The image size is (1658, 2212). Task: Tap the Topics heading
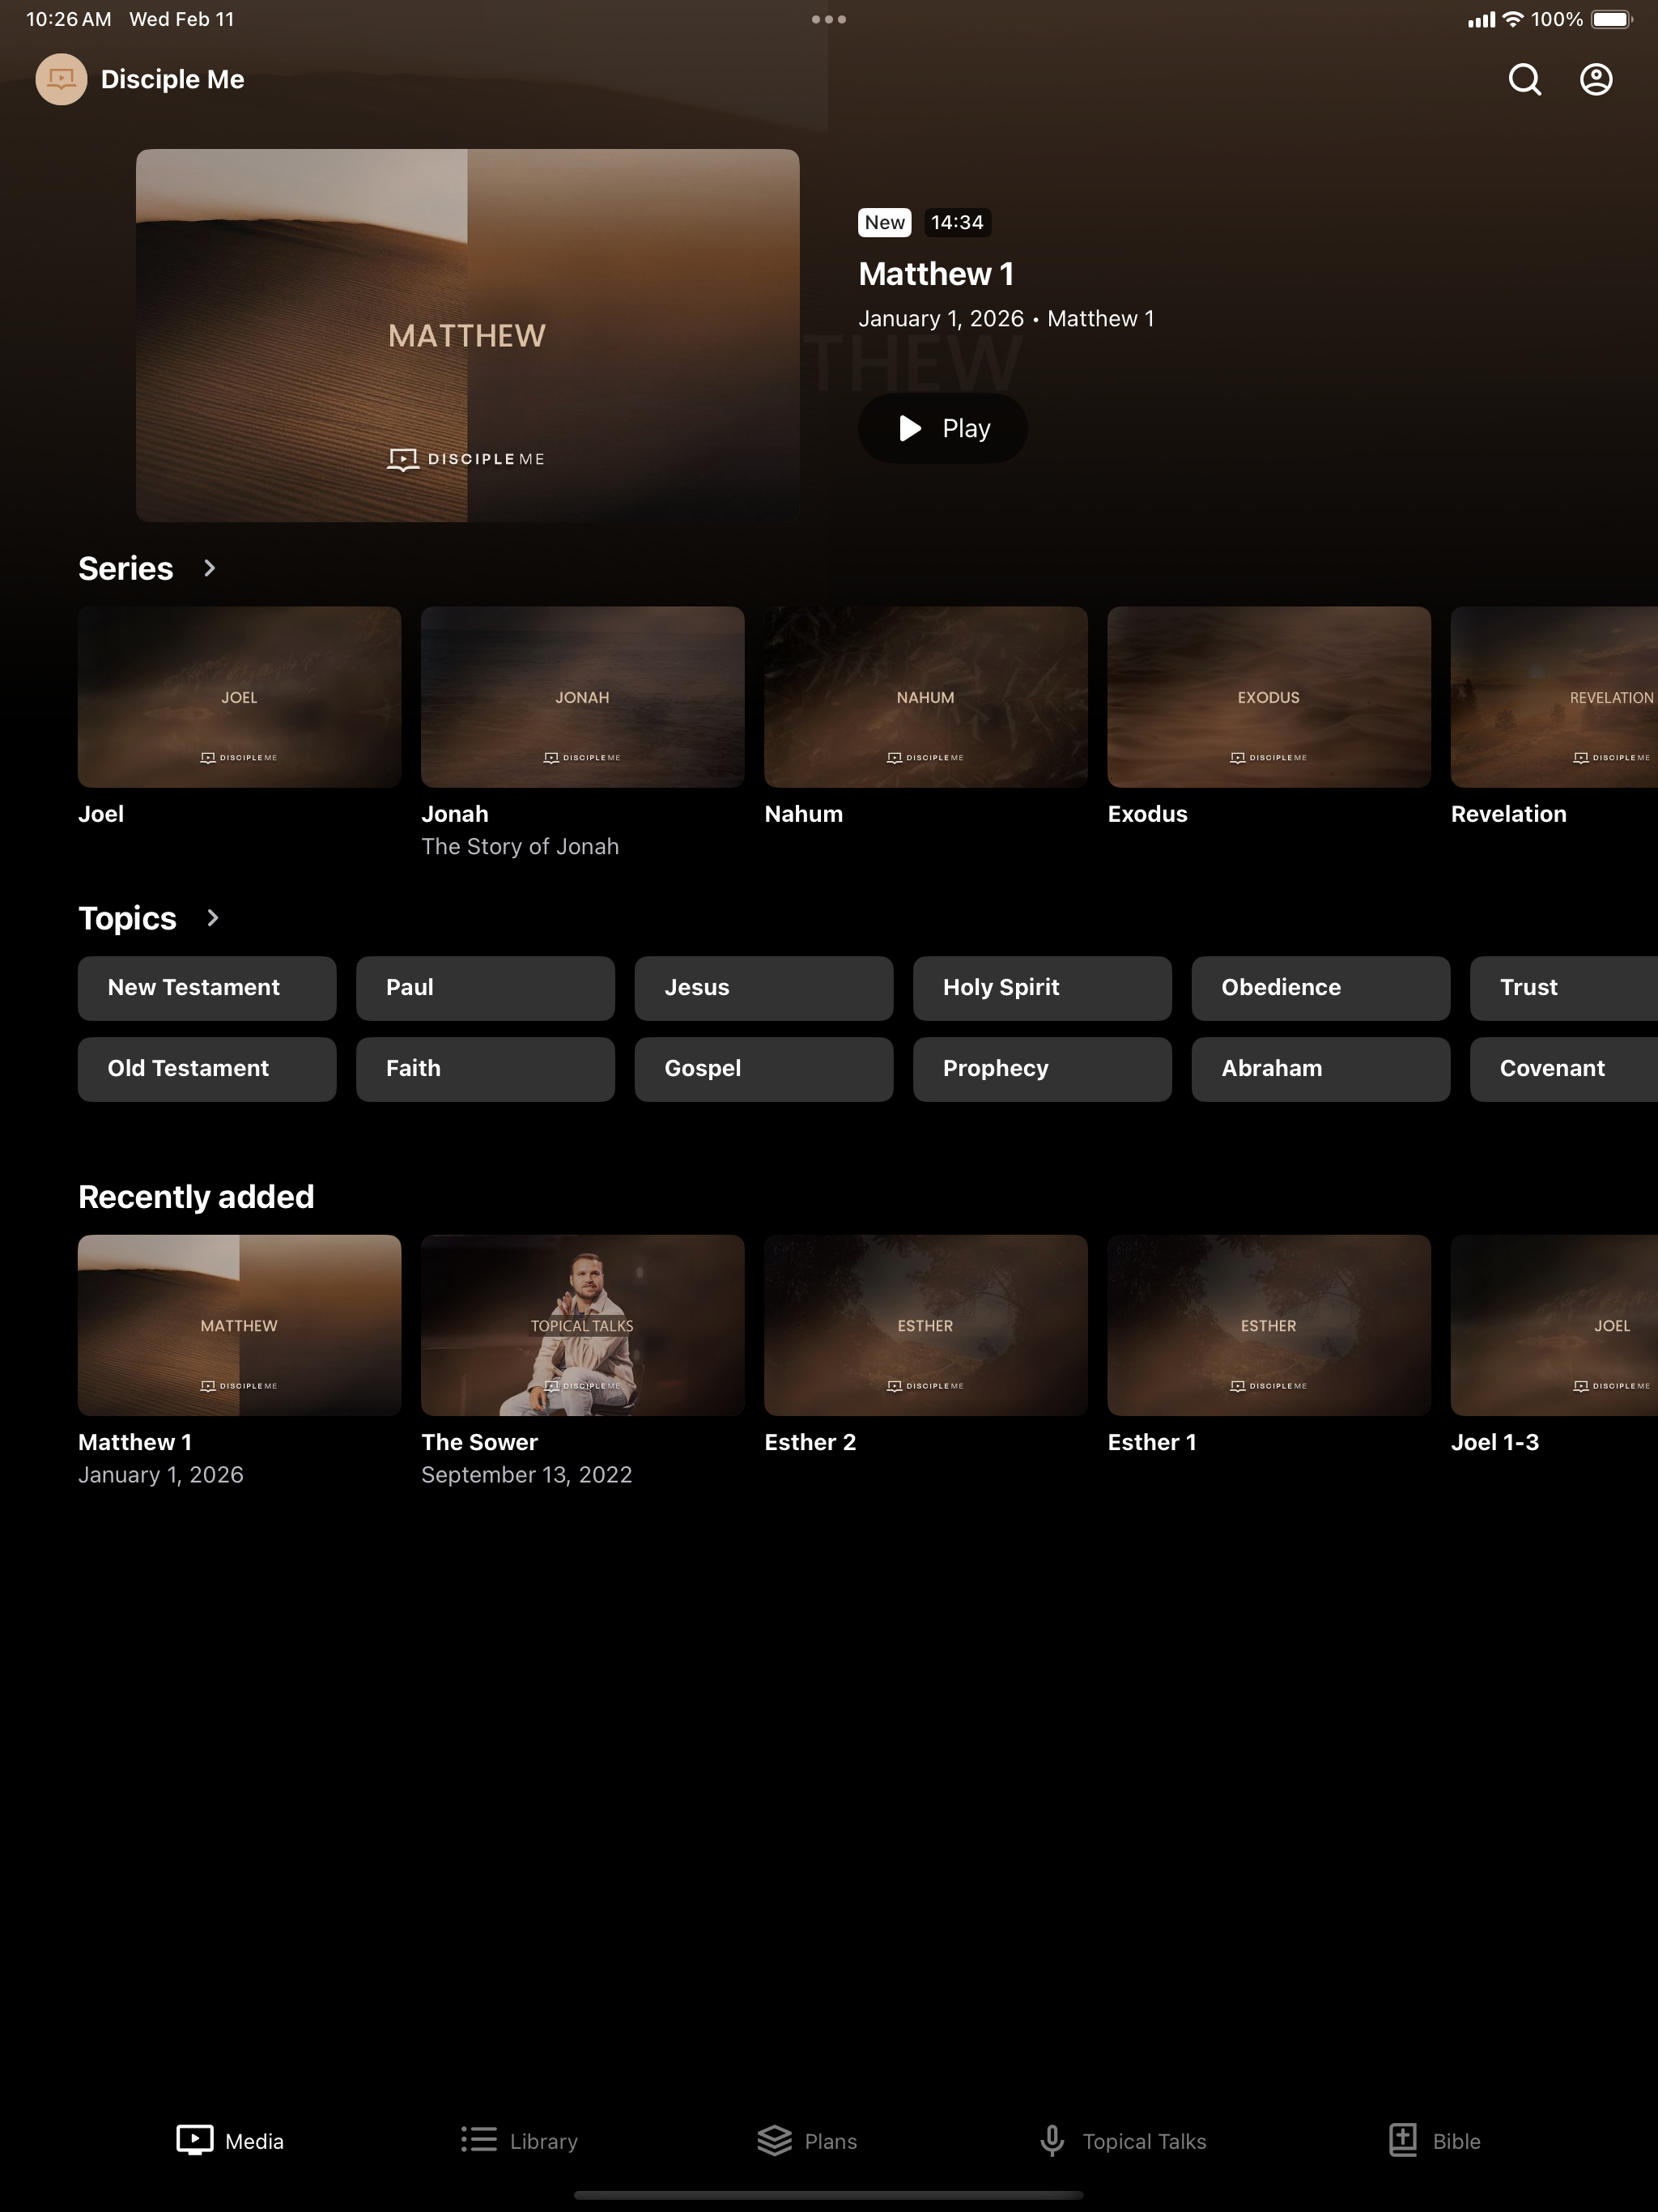[127, 918]
